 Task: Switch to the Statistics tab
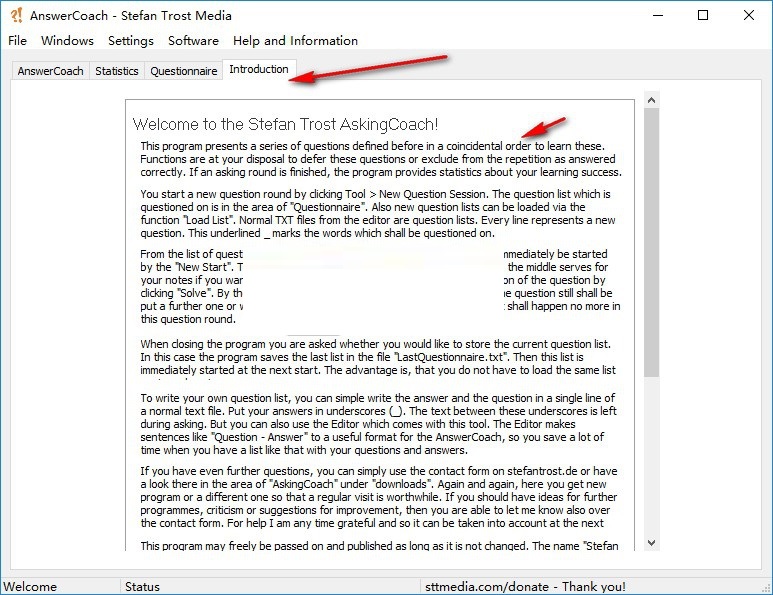coord(117,71)
